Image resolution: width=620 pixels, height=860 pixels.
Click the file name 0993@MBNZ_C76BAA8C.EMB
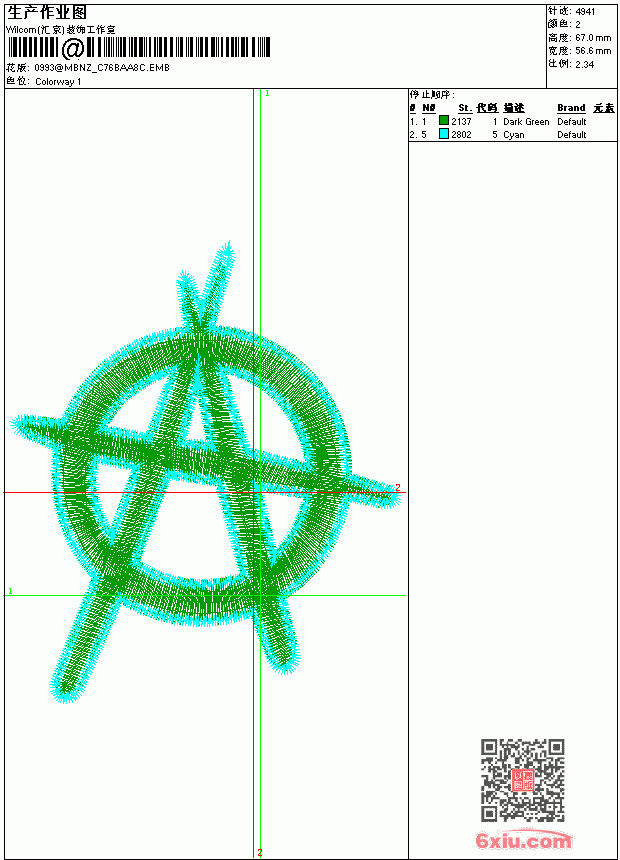click(102, 68)
